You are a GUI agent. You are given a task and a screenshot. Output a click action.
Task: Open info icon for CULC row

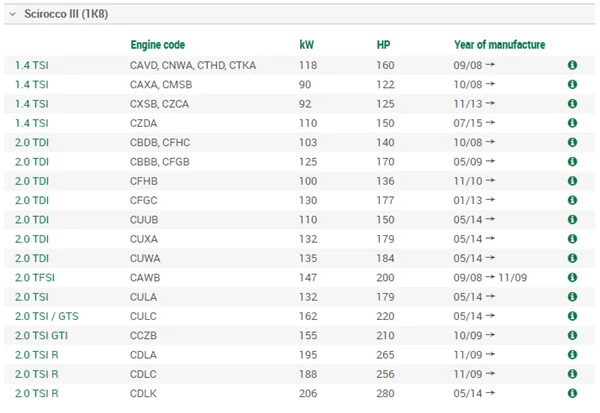(572, 316)
